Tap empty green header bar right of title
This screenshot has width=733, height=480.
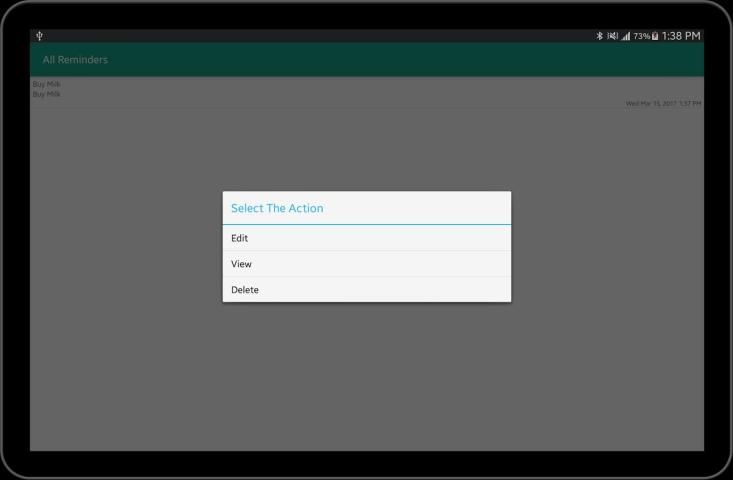(400, 60)
